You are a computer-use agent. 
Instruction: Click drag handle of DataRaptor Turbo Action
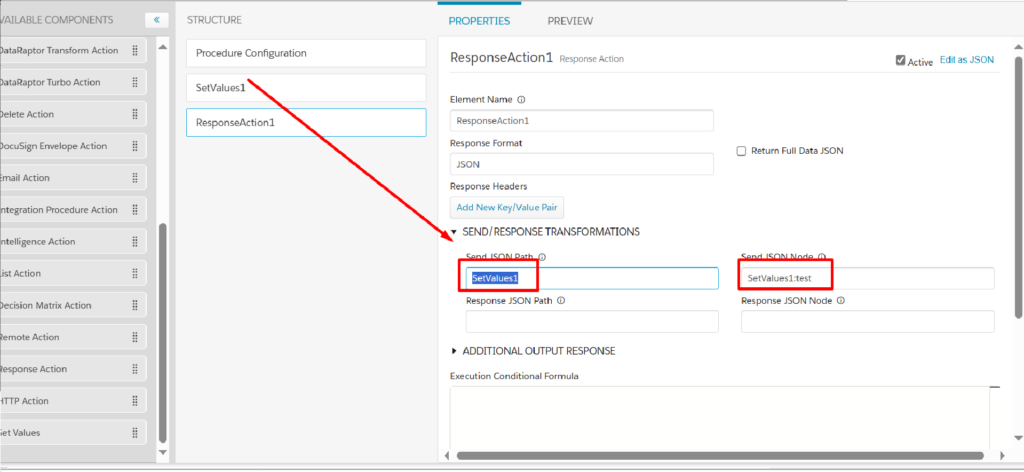tap(135, 82)
